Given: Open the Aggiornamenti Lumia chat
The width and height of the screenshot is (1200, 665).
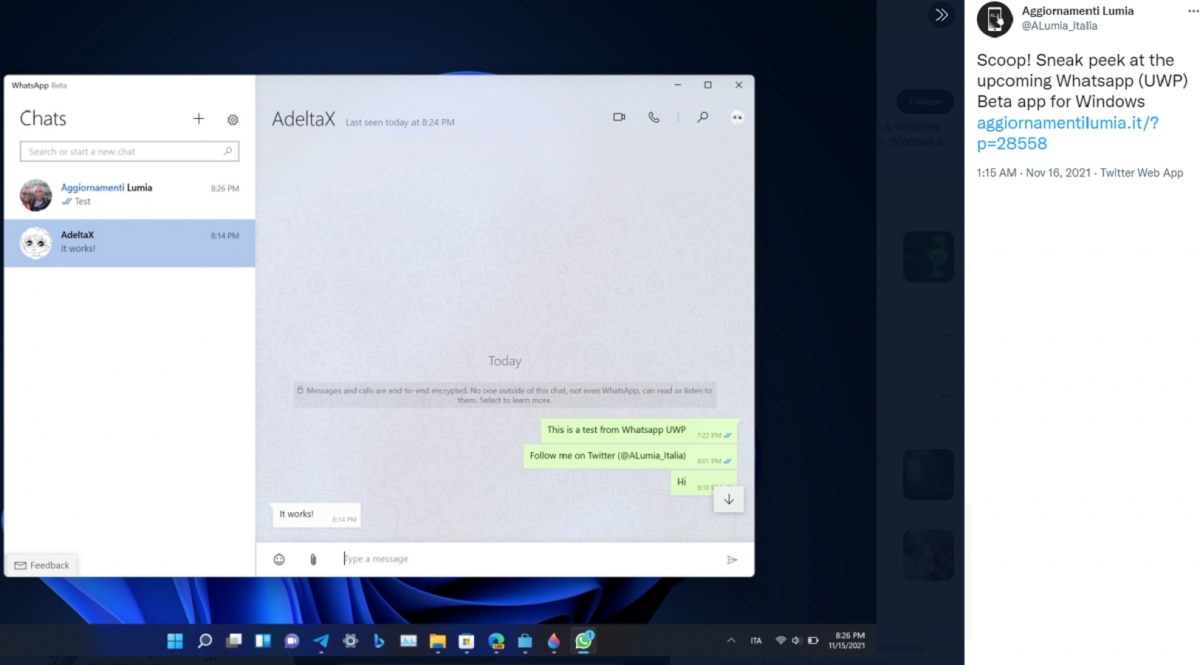Looking at the screenshot, I should click(x=130, y=195).
